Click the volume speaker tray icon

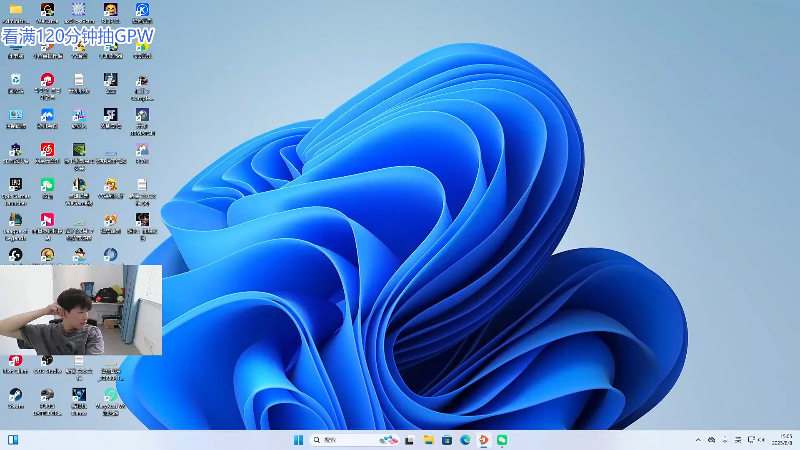(762, 440)
